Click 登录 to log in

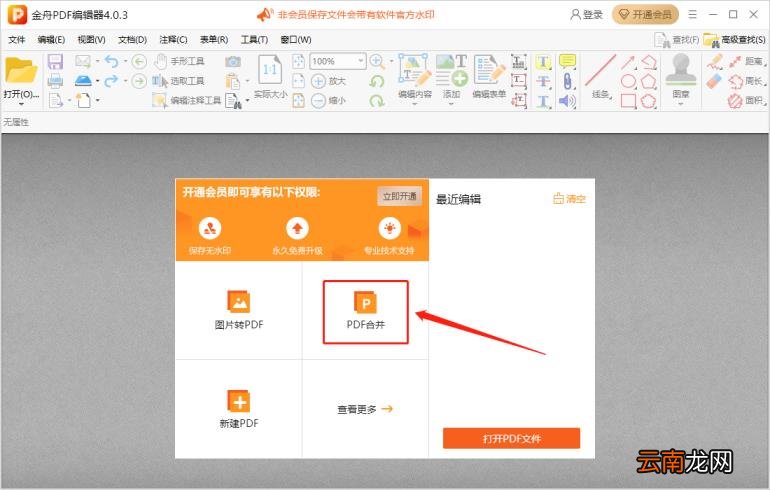[x=586, y=15]
